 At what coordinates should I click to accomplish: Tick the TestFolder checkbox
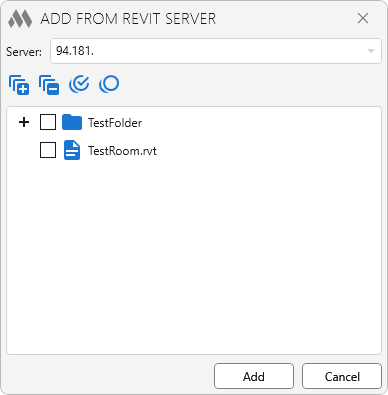pos(48,122)
